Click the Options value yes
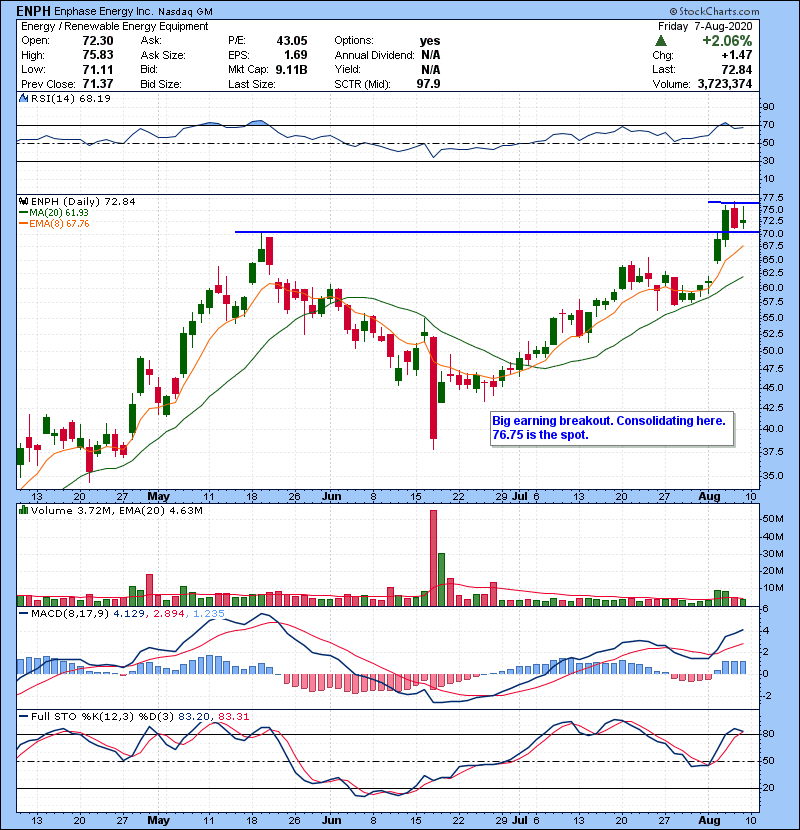Screen dimensions: 800x830 [430, 41]
